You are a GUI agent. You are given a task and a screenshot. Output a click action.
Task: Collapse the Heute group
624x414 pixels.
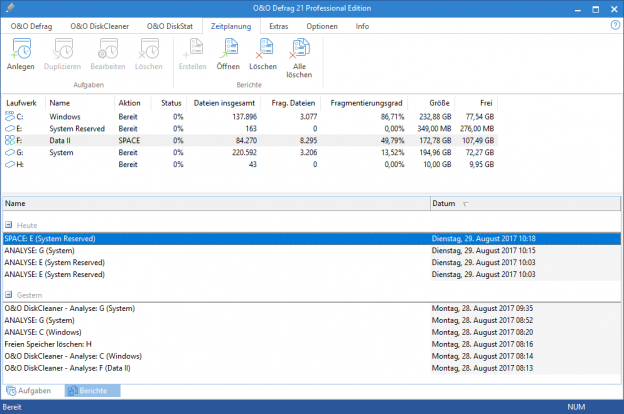click(x=9, y=226)
